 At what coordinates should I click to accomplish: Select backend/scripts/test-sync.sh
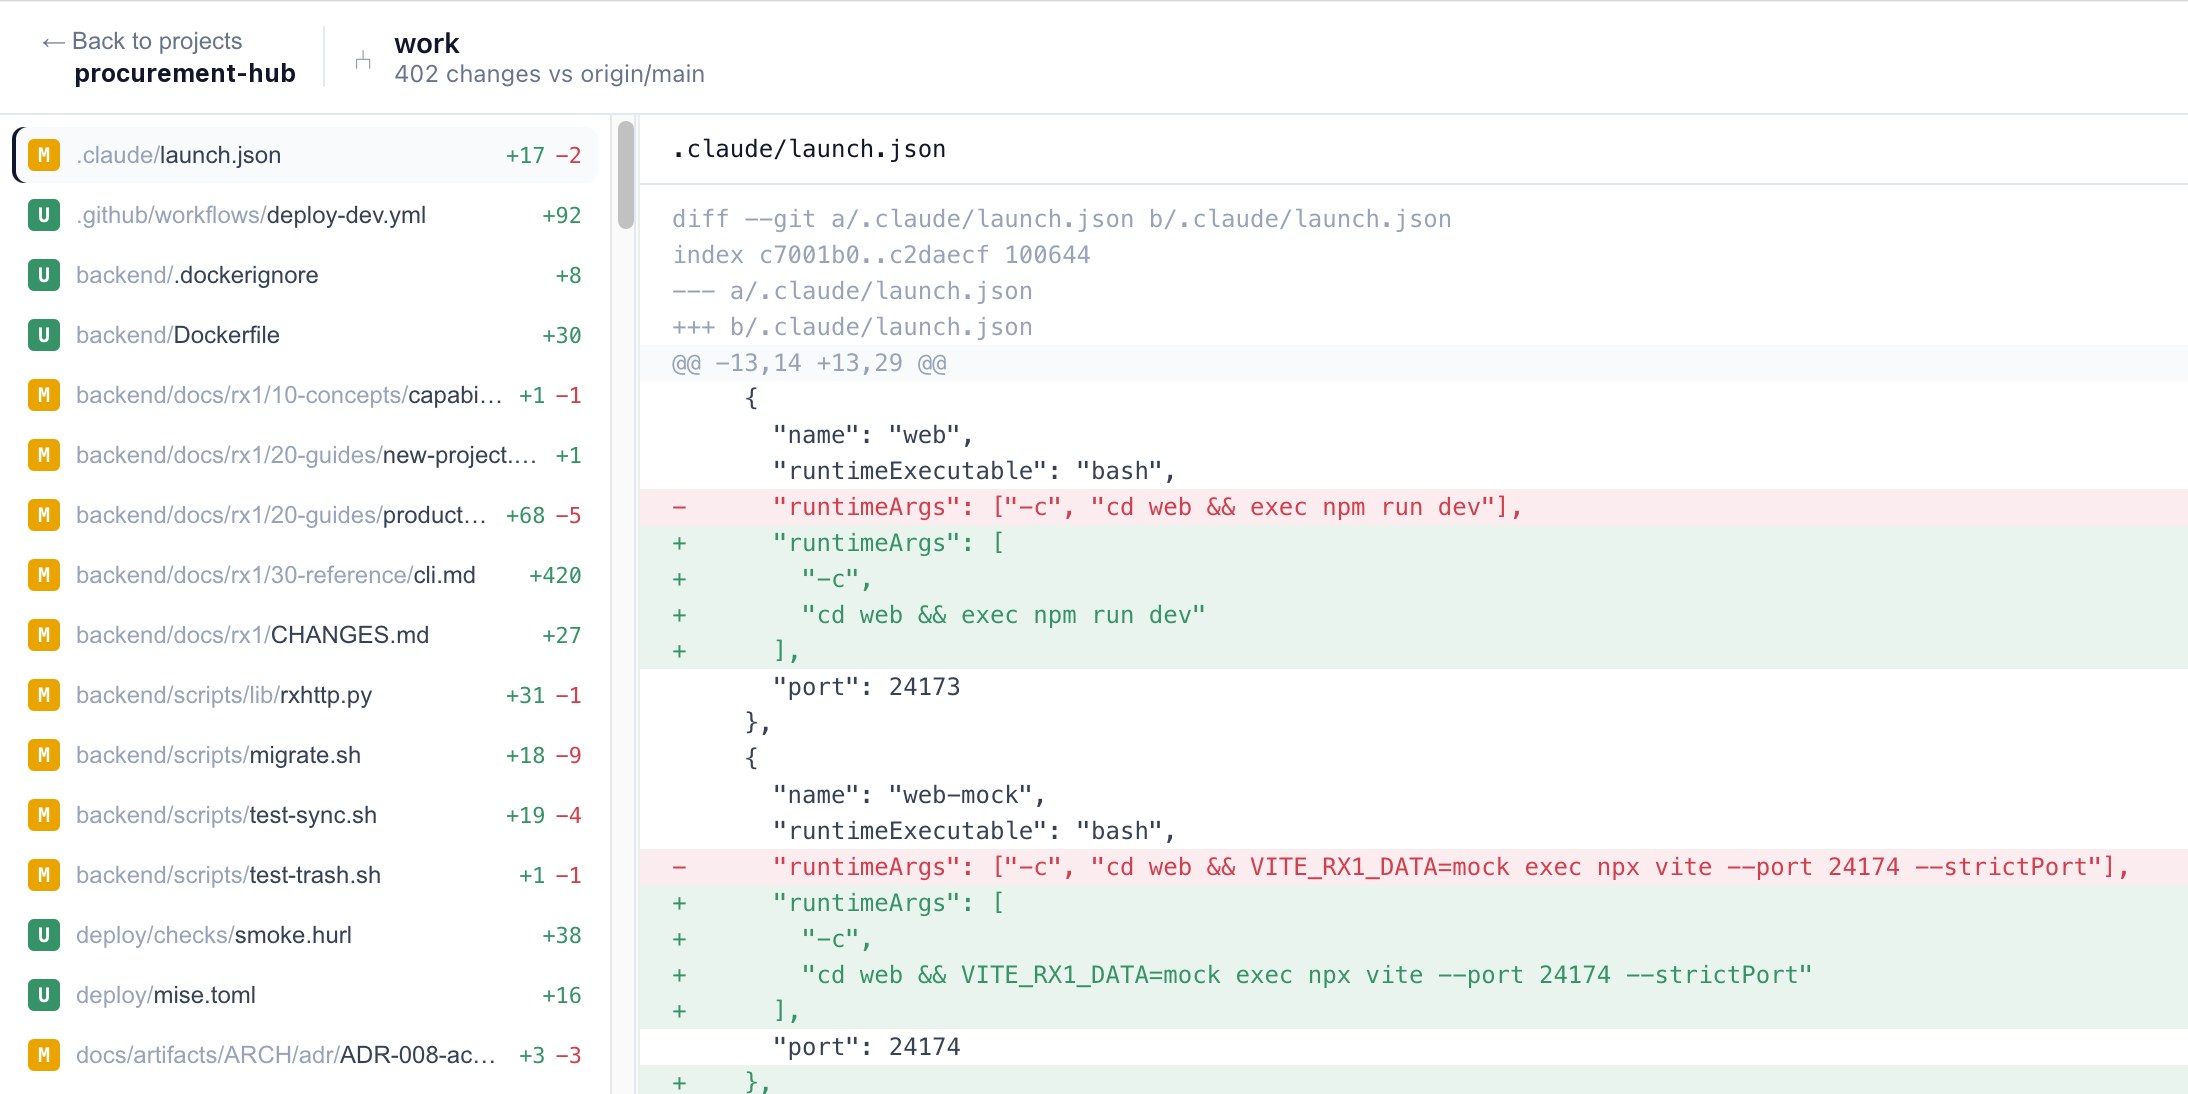pyautogui.click(x=305, y=815)
